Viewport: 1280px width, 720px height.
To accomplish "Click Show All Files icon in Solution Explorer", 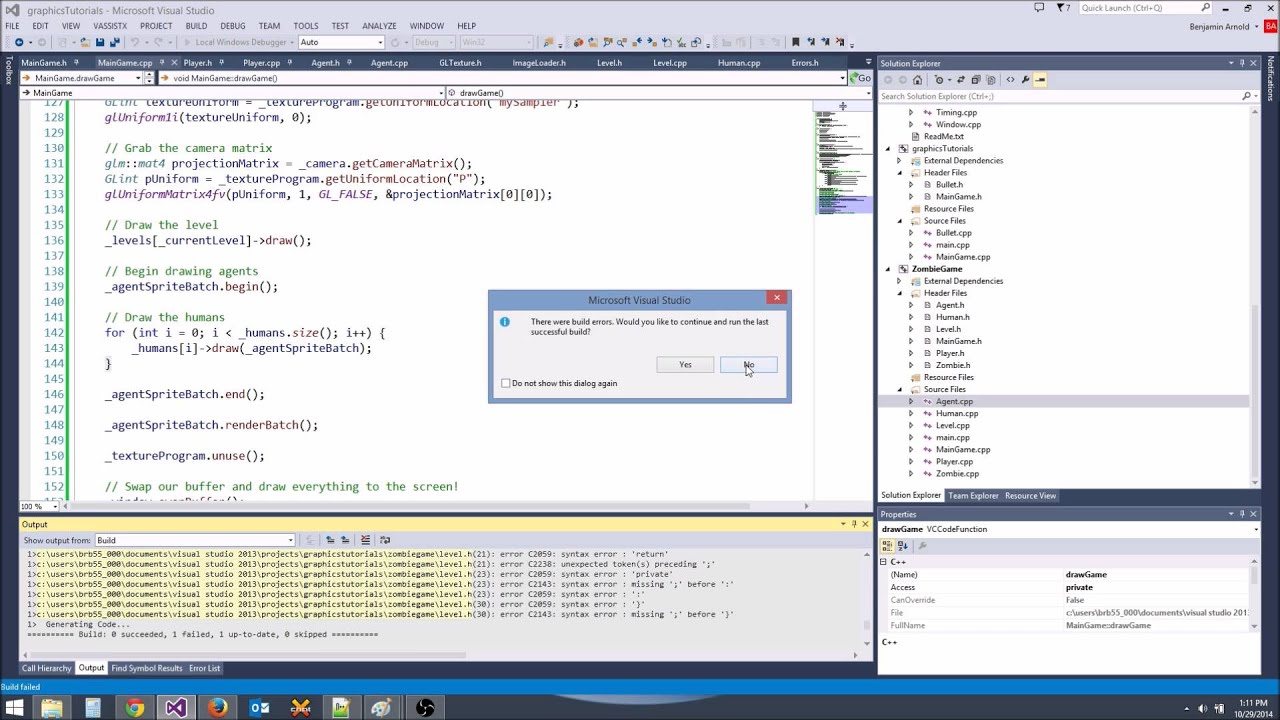I will click(991, 80).
